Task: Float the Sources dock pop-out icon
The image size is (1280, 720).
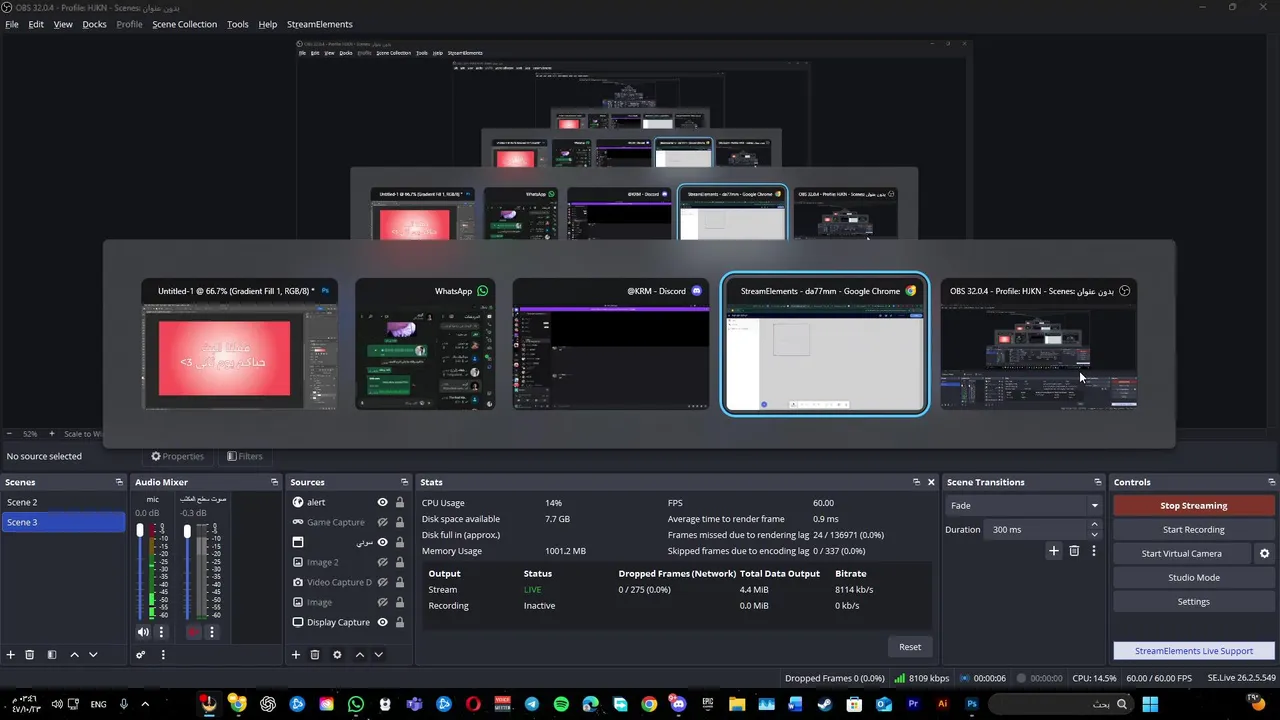Action: click(404, 482)
